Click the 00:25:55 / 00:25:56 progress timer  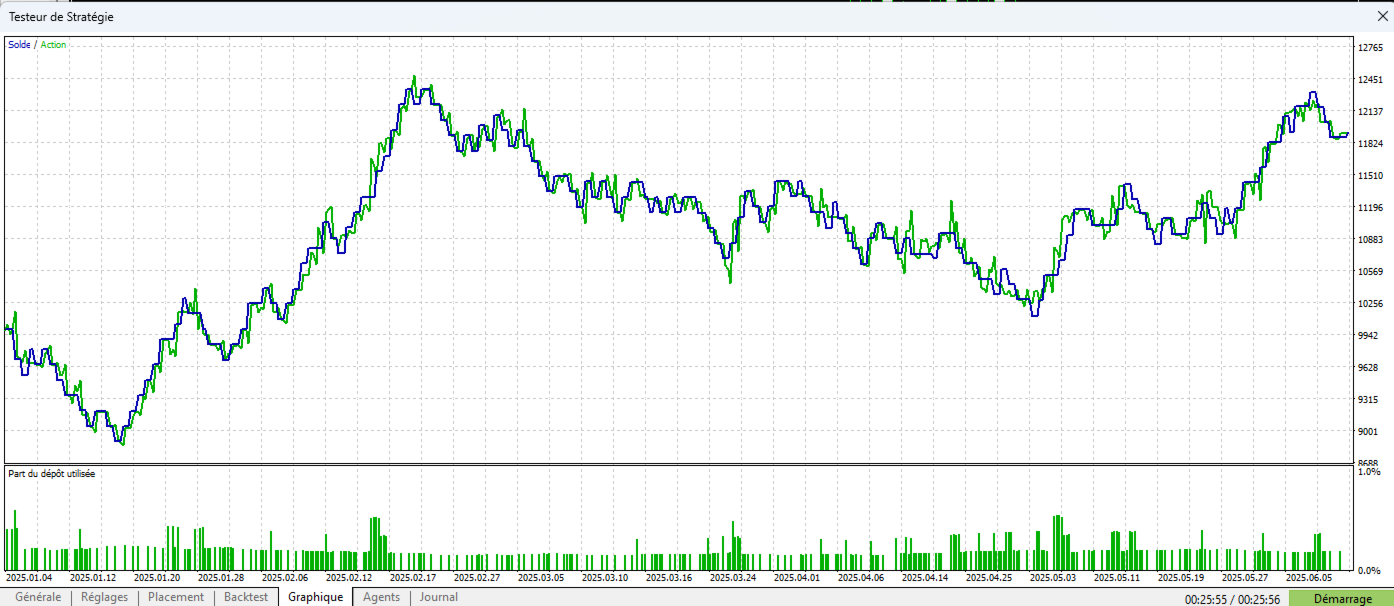click(1233, 598)
